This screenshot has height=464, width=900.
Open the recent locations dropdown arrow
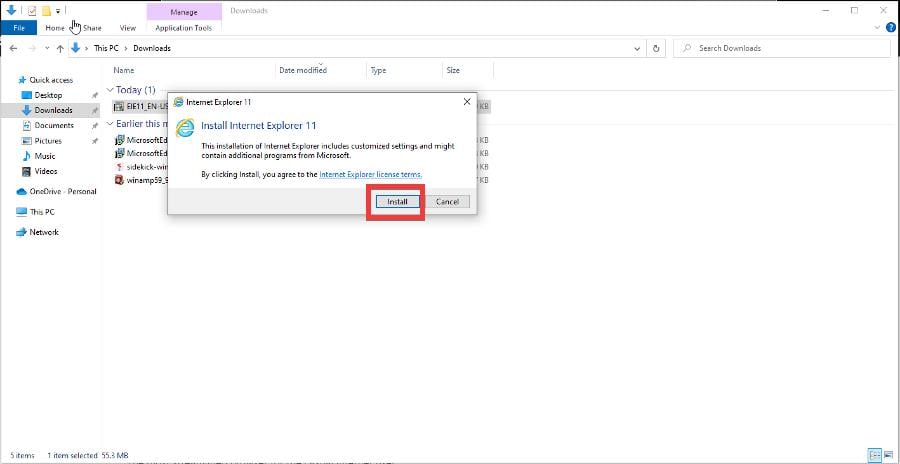[47, 49]
